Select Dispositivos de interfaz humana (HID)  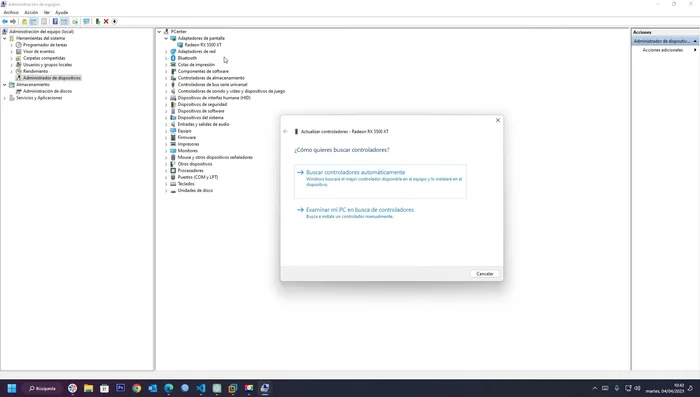click(x=214, y=98)
